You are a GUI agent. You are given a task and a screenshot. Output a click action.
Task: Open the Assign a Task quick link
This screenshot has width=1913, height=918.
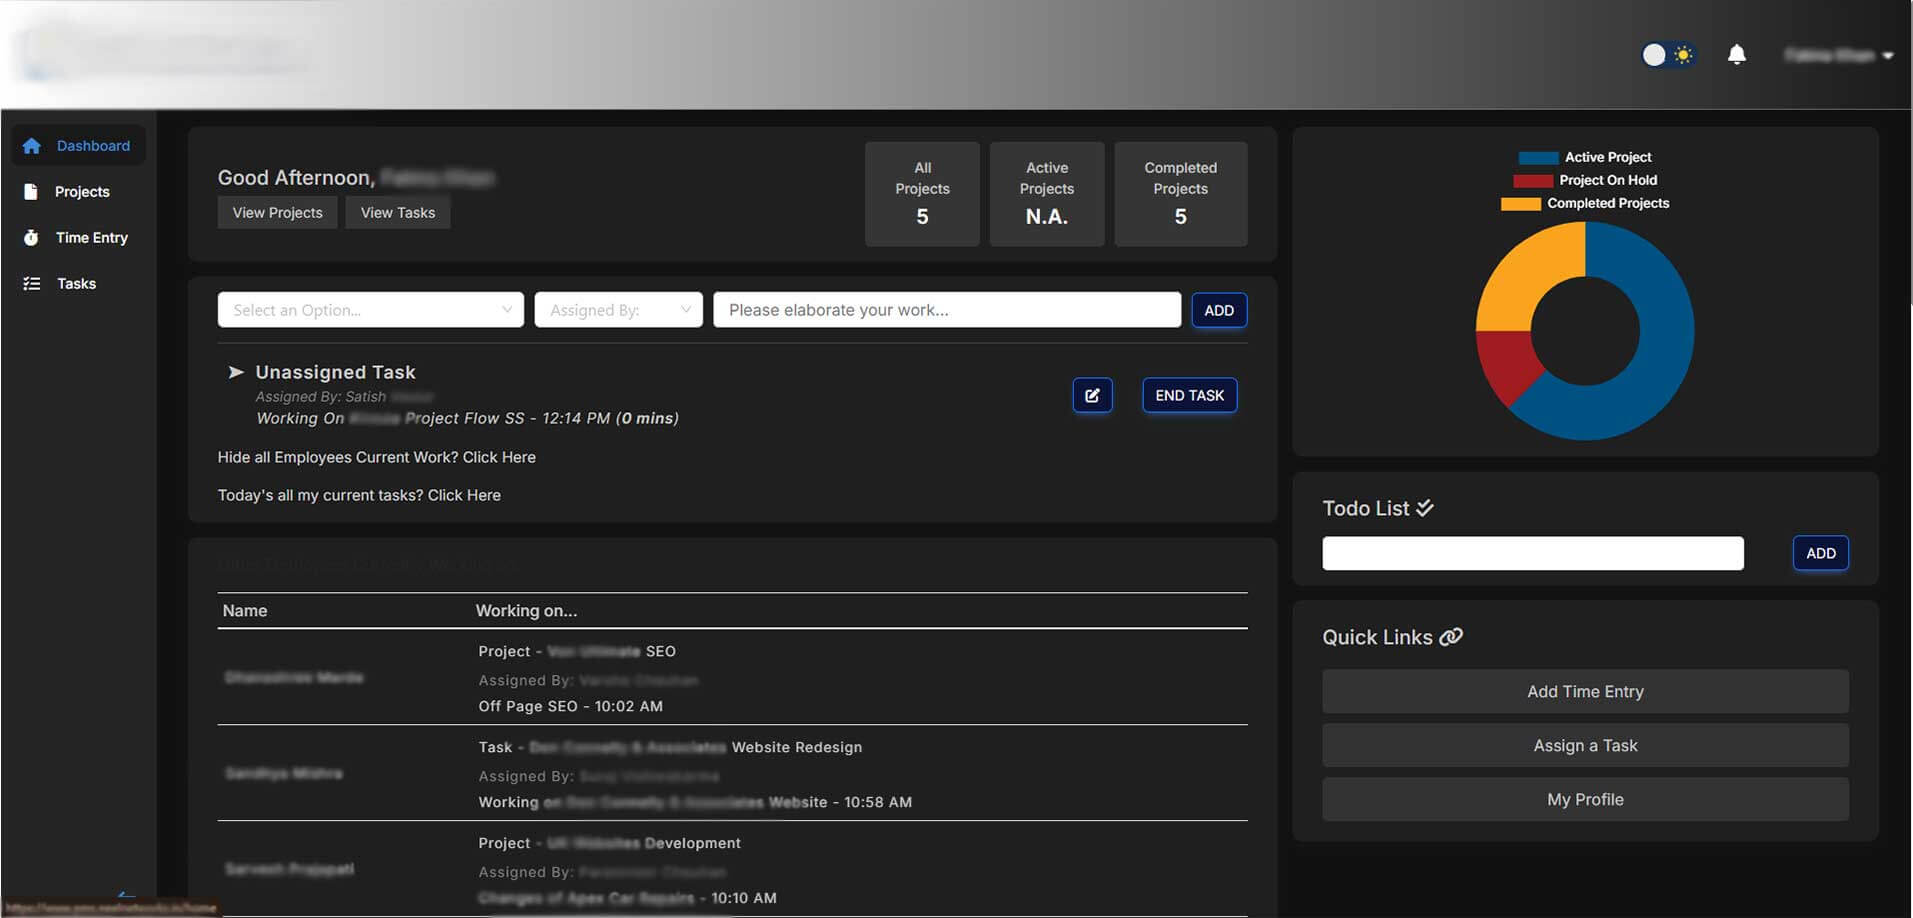click(x=1585, y=745)
